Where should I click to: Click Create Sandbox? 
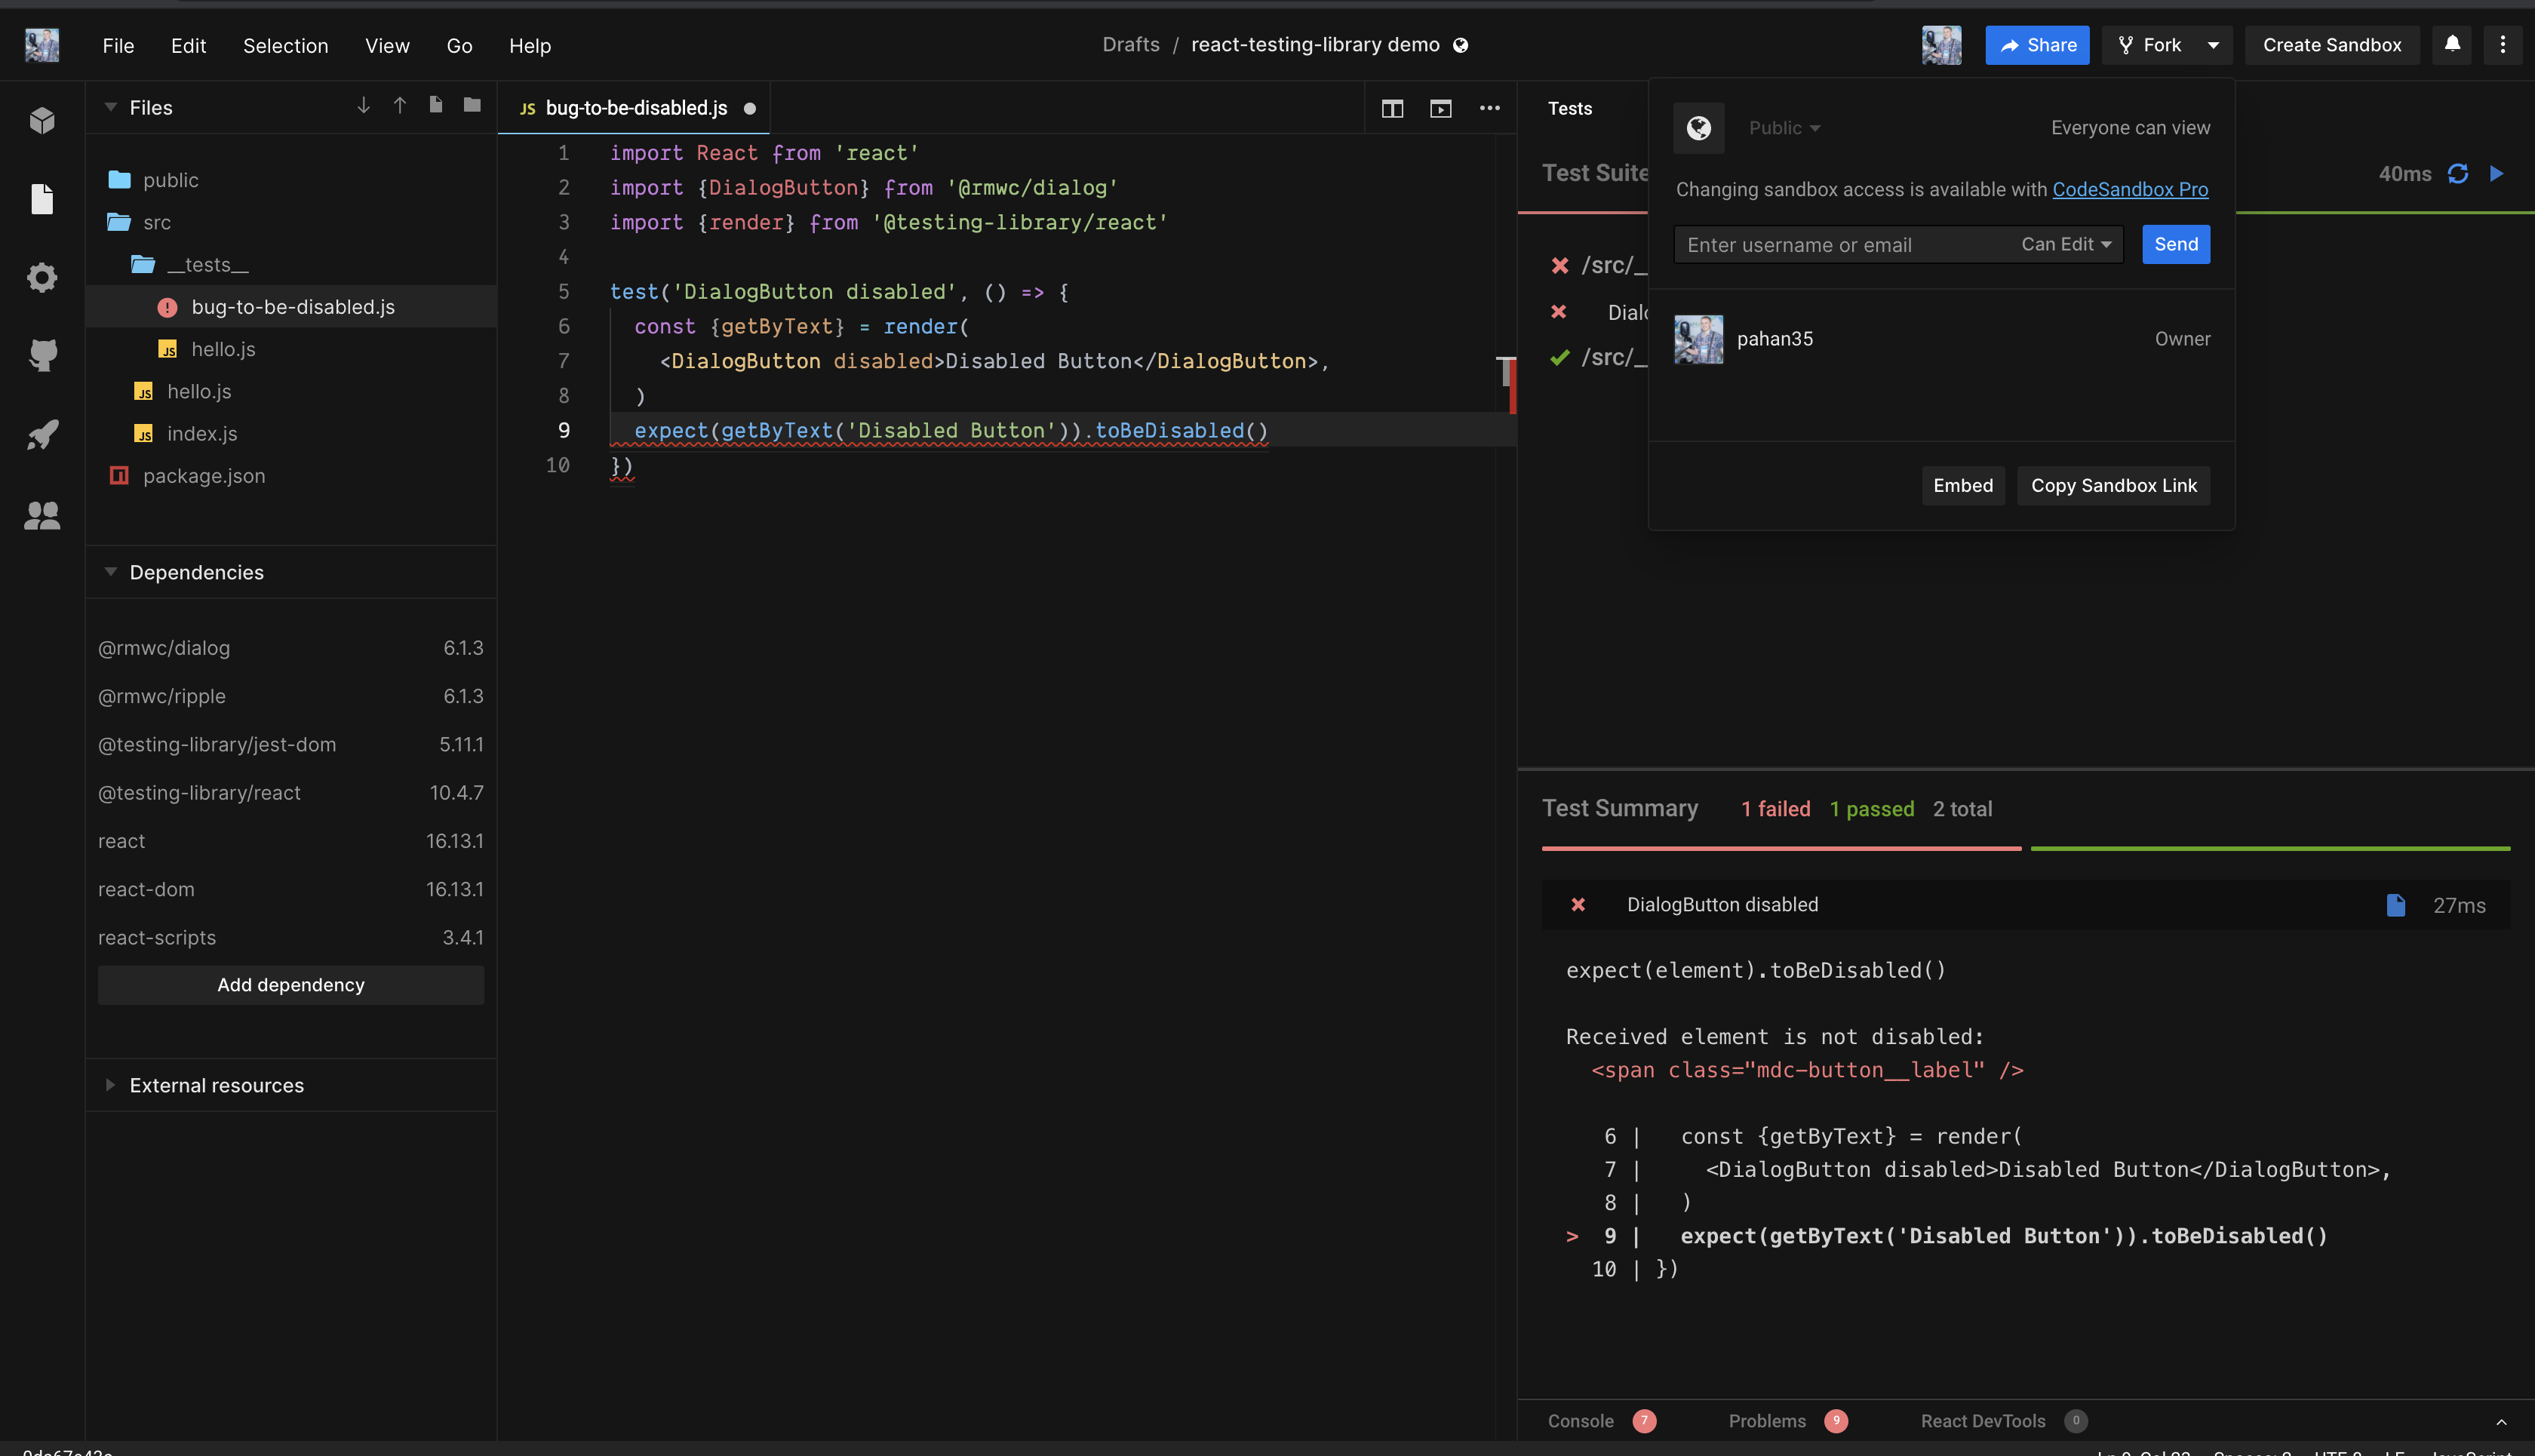pyautogui.click(x=2331, y=45)
